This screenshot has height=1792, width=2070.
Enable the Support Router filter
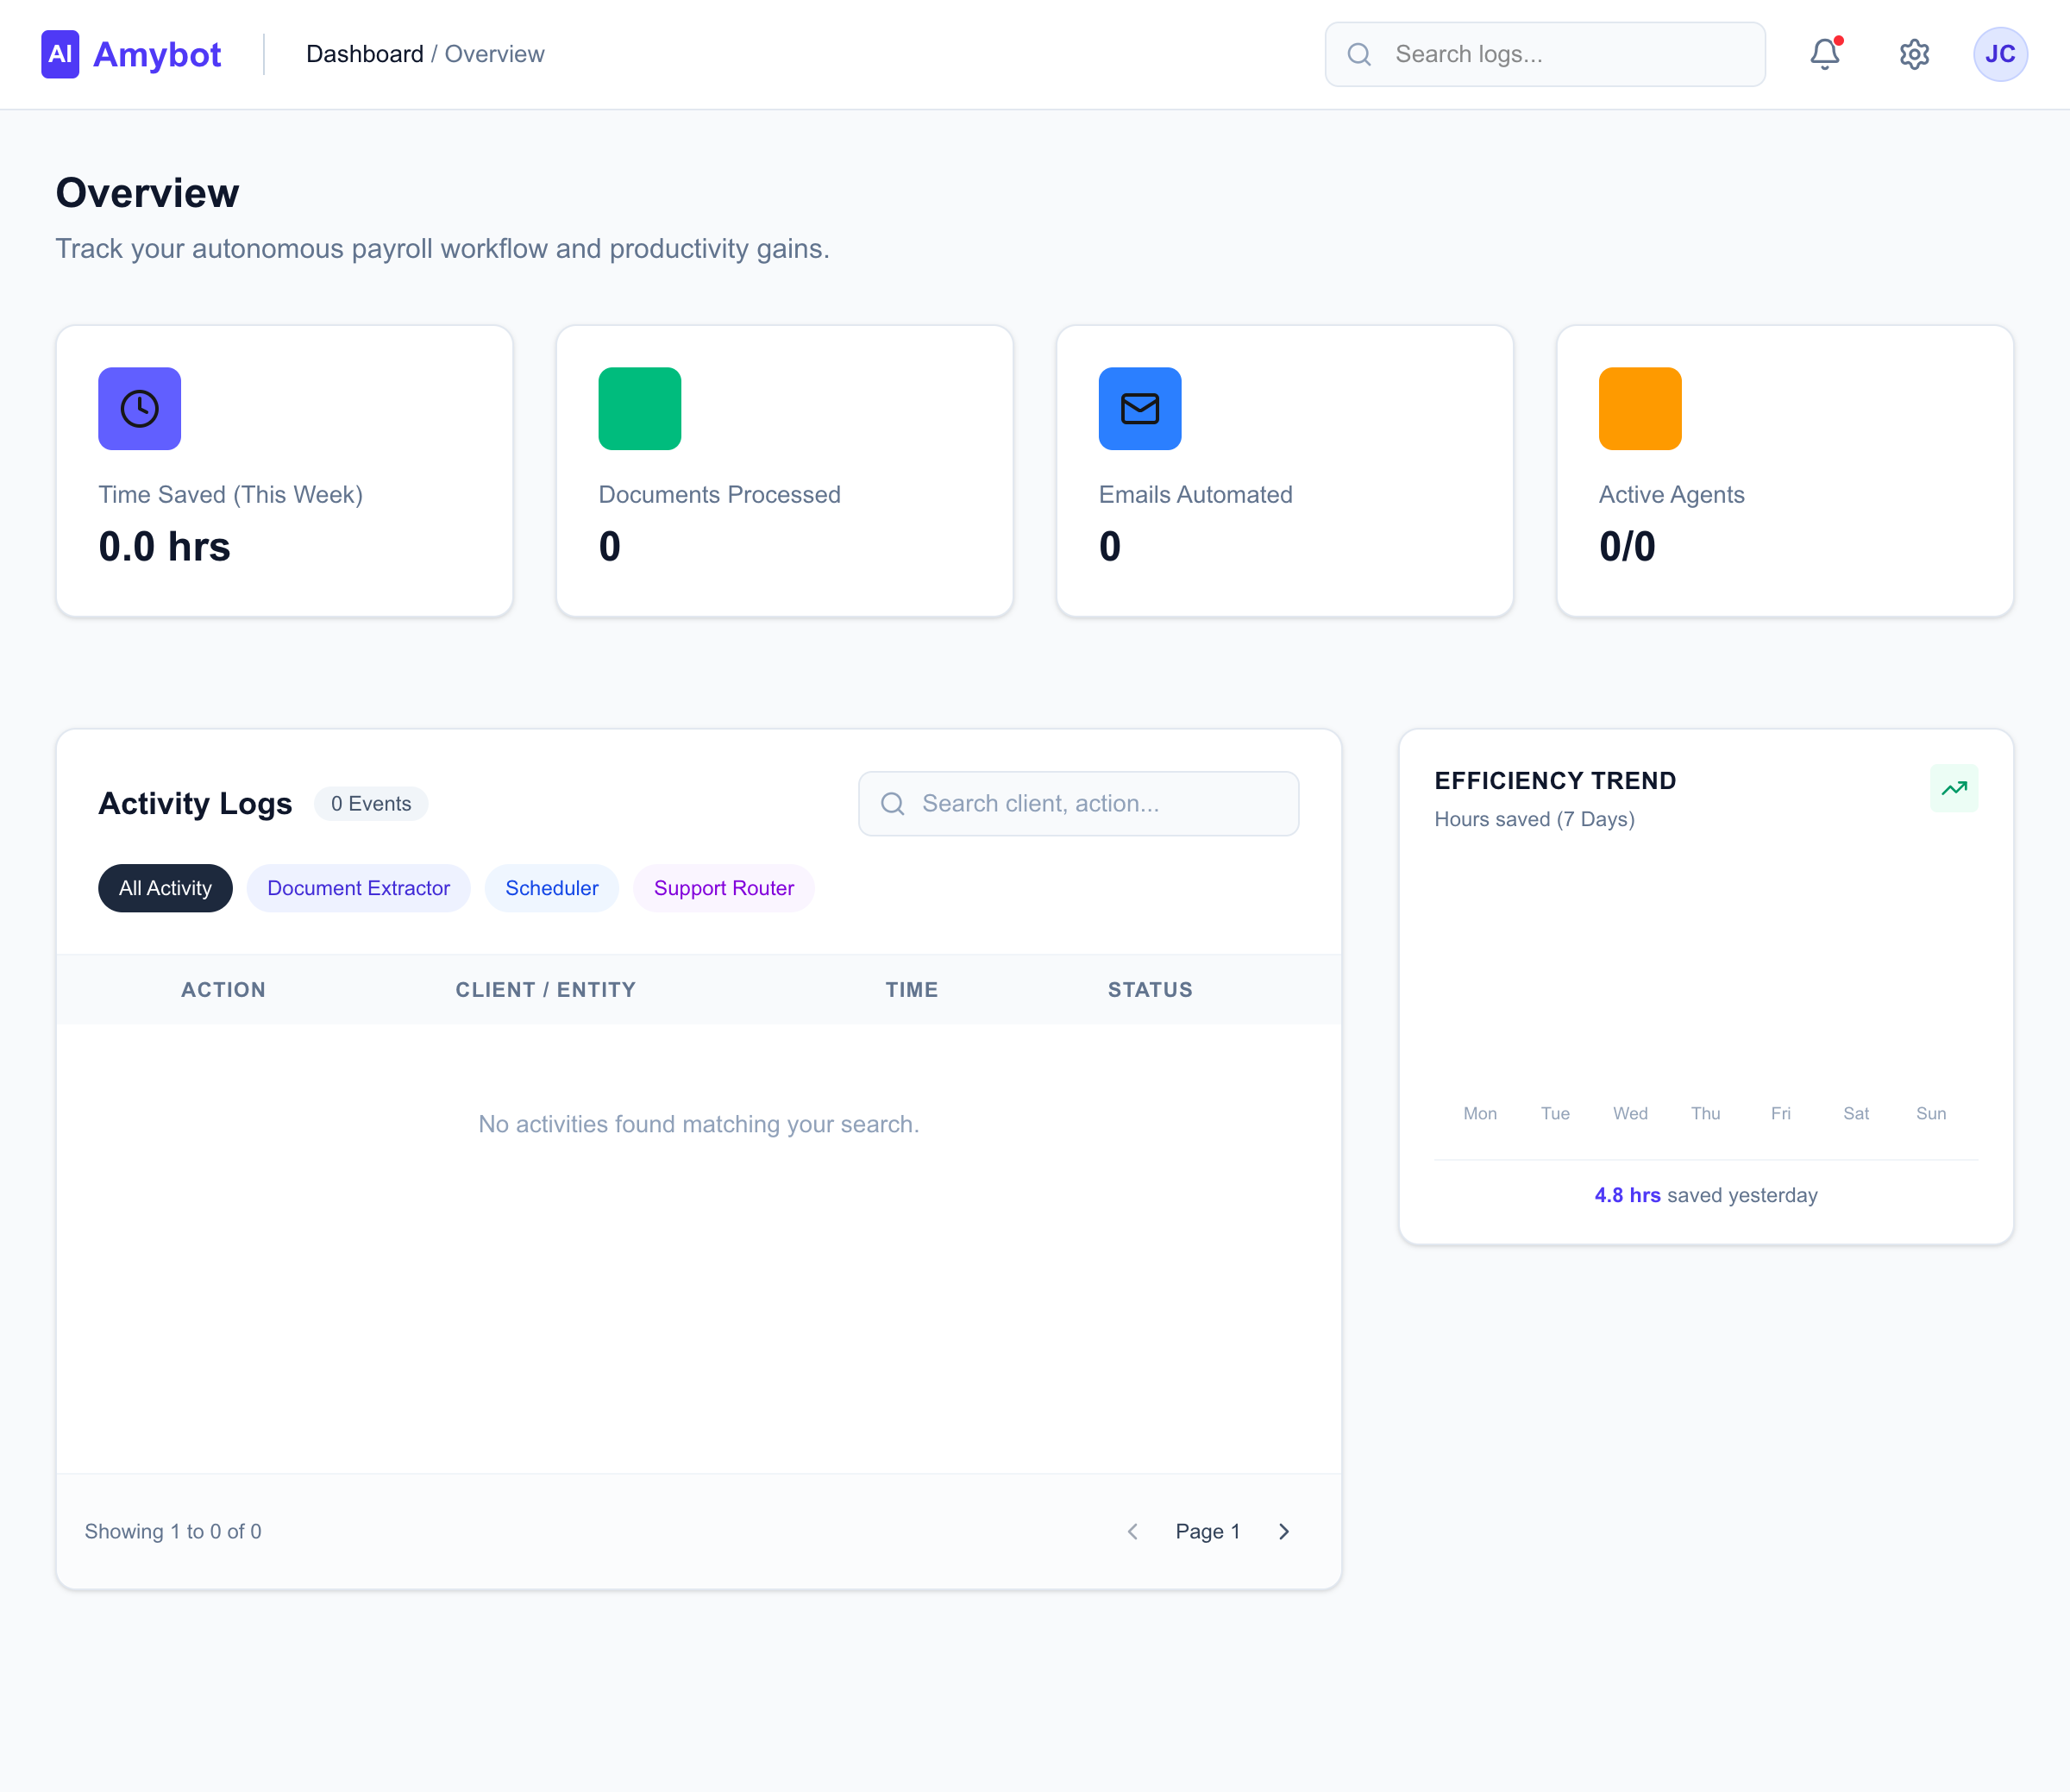pyautogui.click(x=723, y=888)
